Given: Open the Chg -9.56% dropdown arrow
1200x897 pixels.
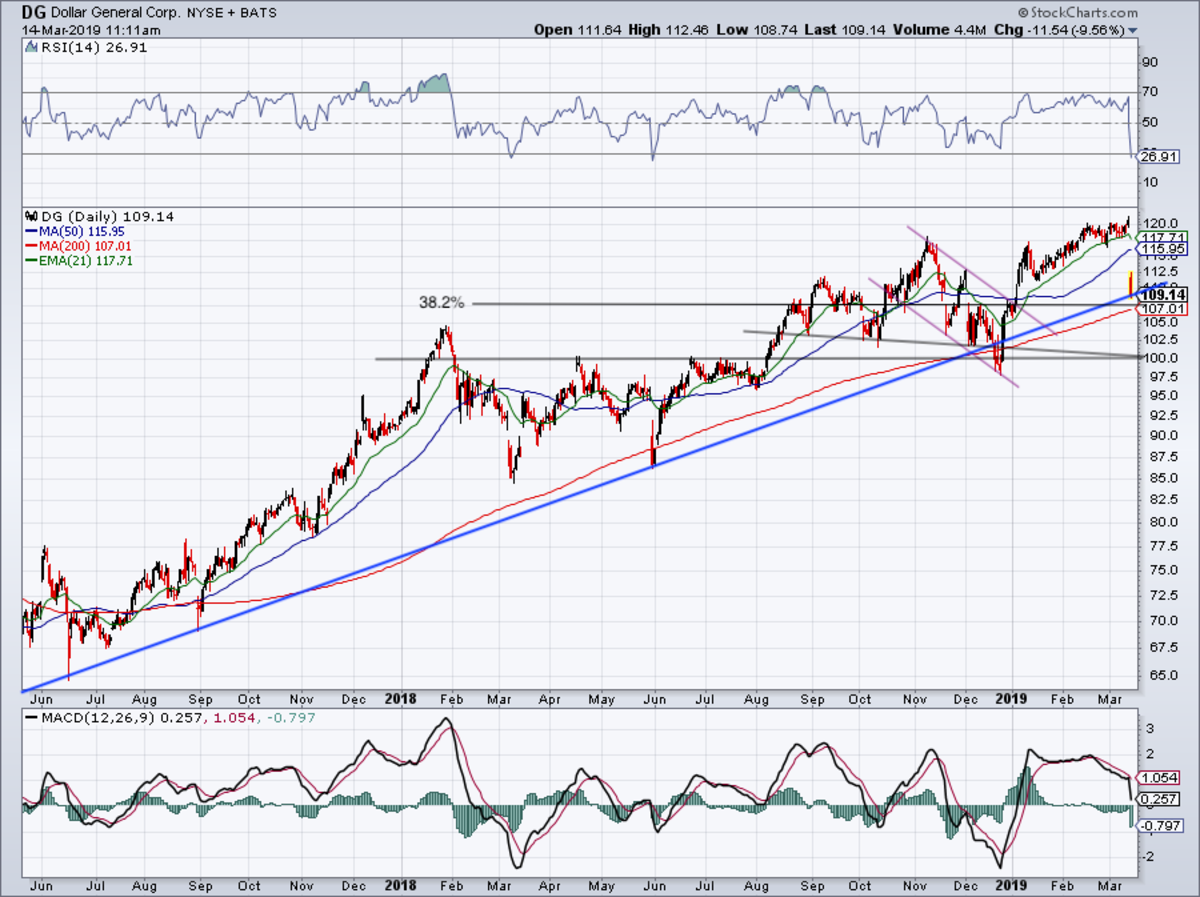Looking at the screenshot, I should pos(1133,31).
